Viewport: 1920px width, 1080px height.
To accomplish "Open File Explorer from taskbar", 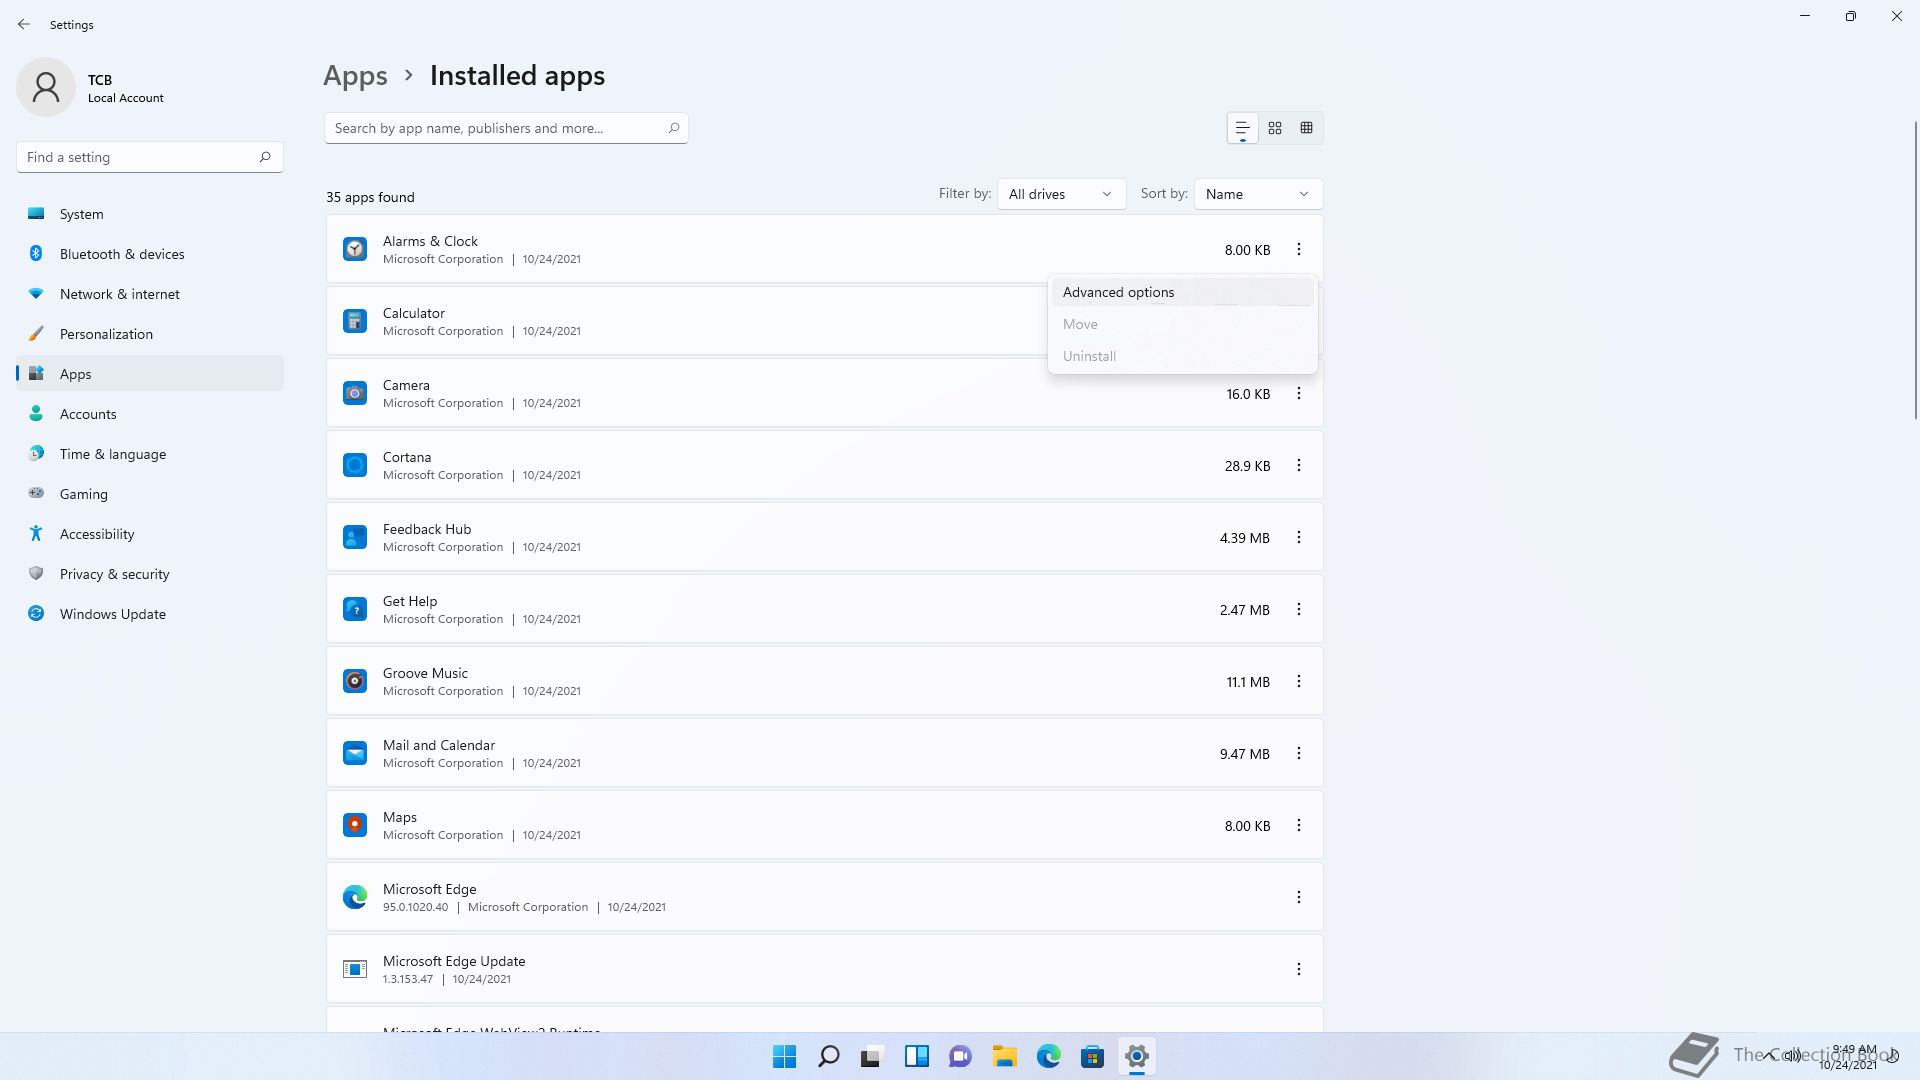I will 1005,1056.
